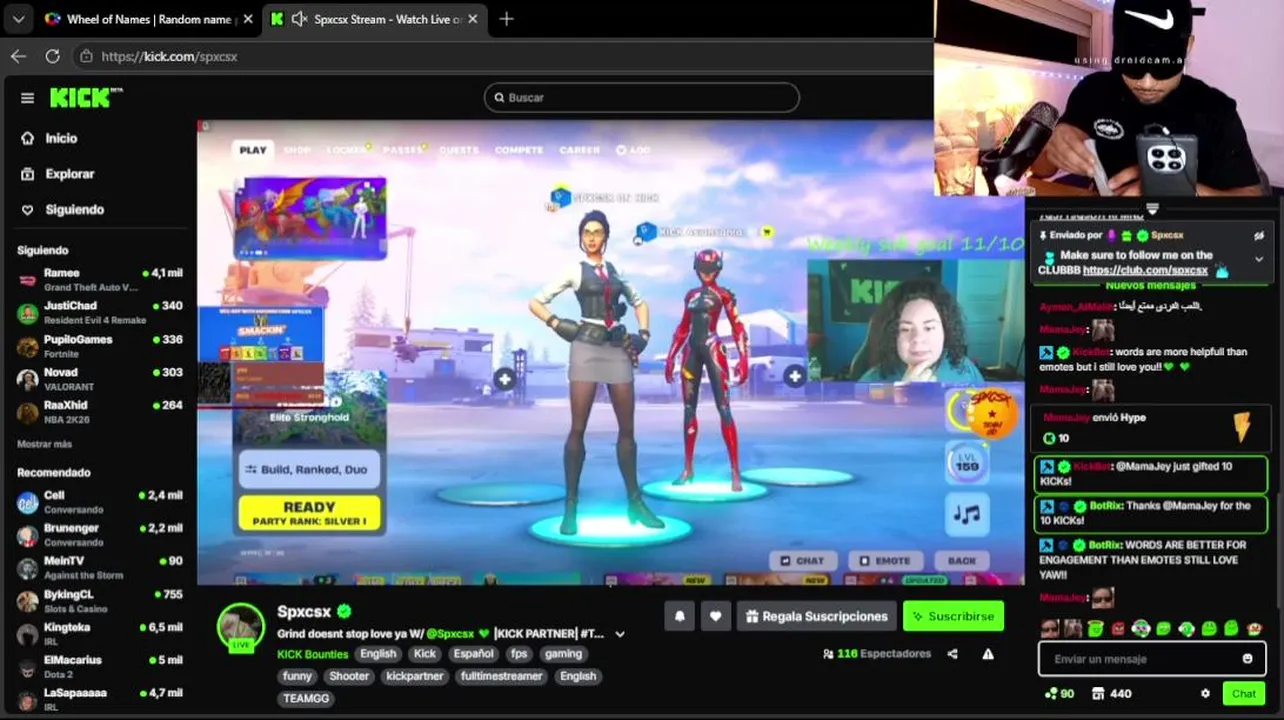
Task: Open the @Spxcsx mention link in title
Action: coord(450,634)
